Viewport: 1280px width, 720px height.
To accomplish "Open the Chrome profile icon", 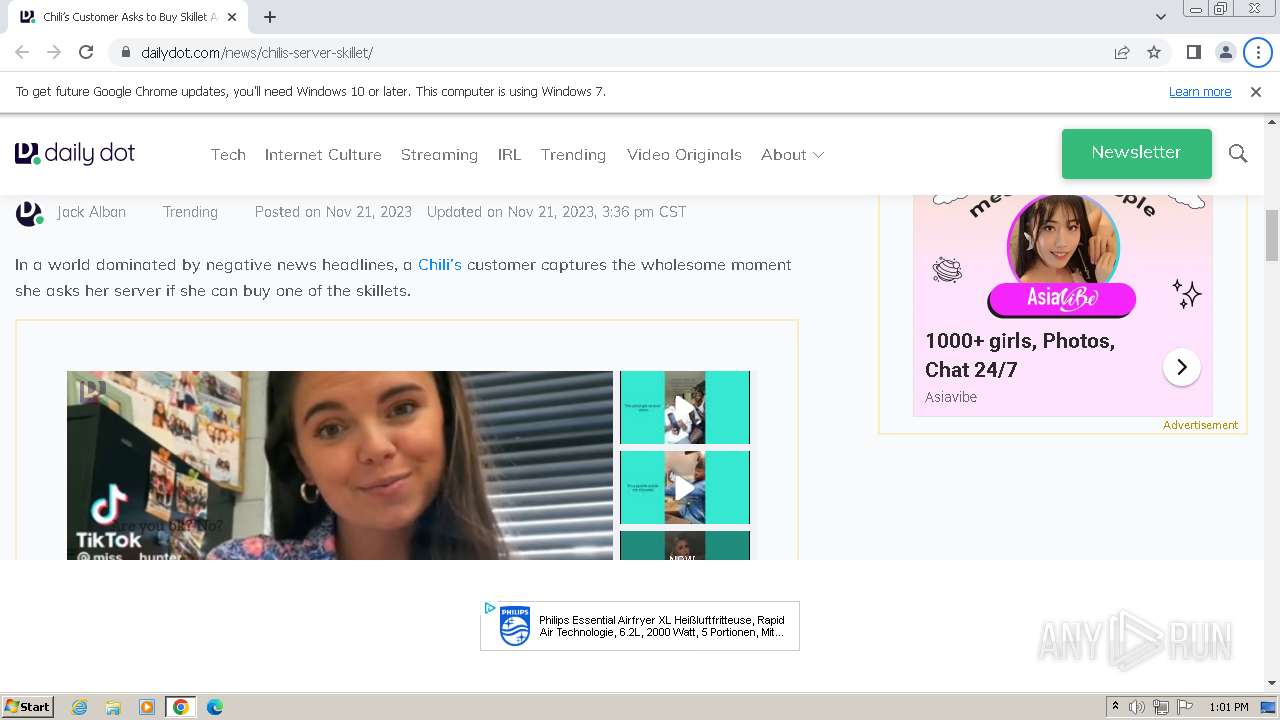I will coord(1225,52).
